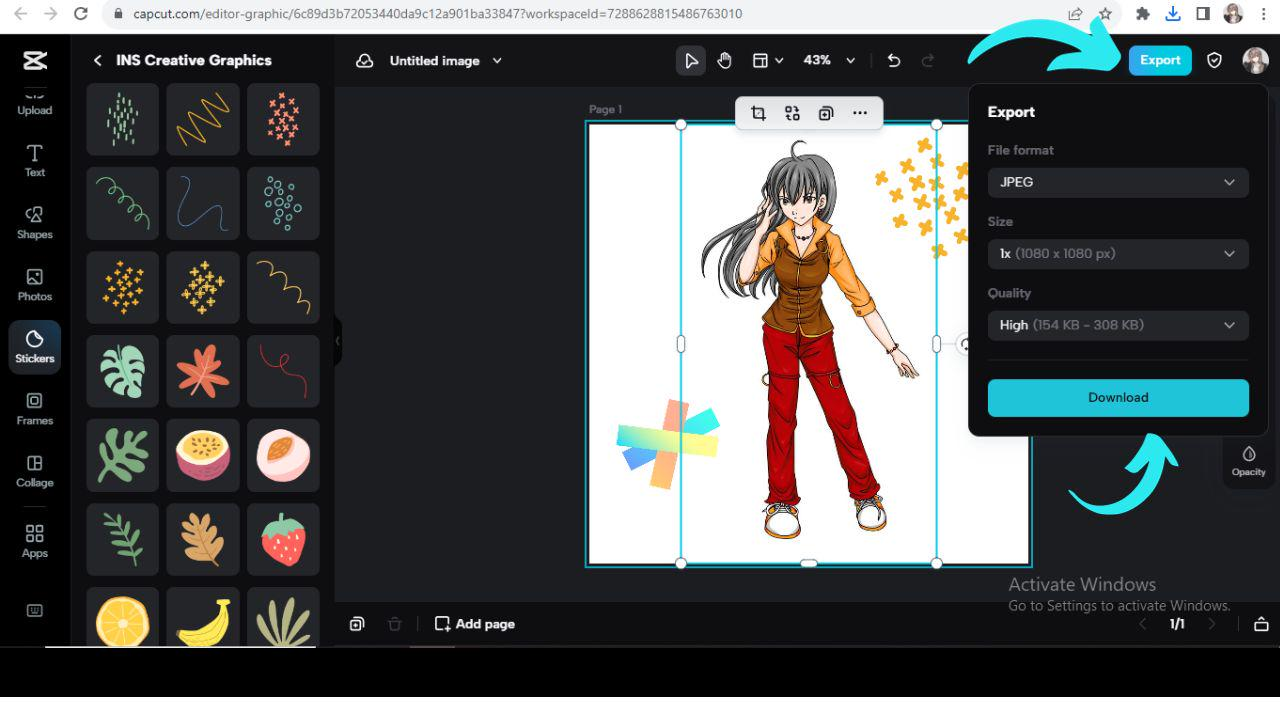Viewport: 1280px width, 720px height.
Task: Add the orange maple leaf sticker
Action: 203,371
